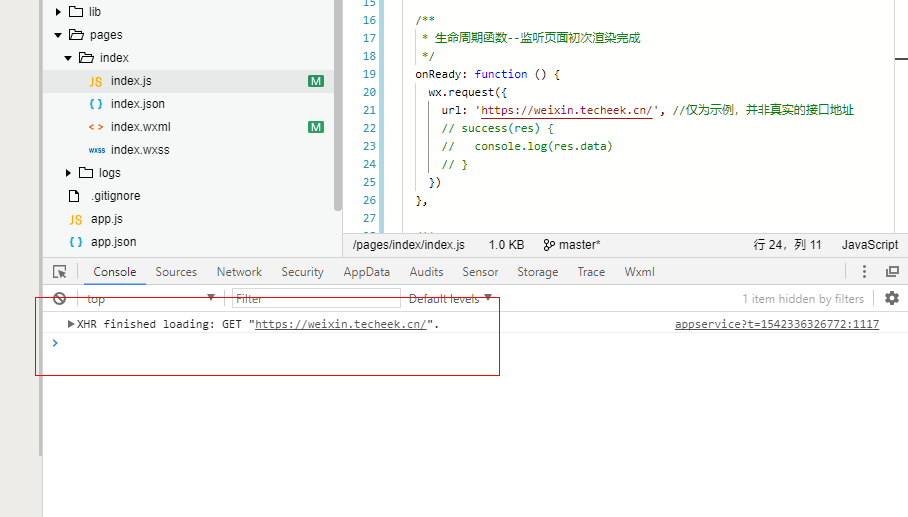Clear the console with the ban icon

point(60,298)
